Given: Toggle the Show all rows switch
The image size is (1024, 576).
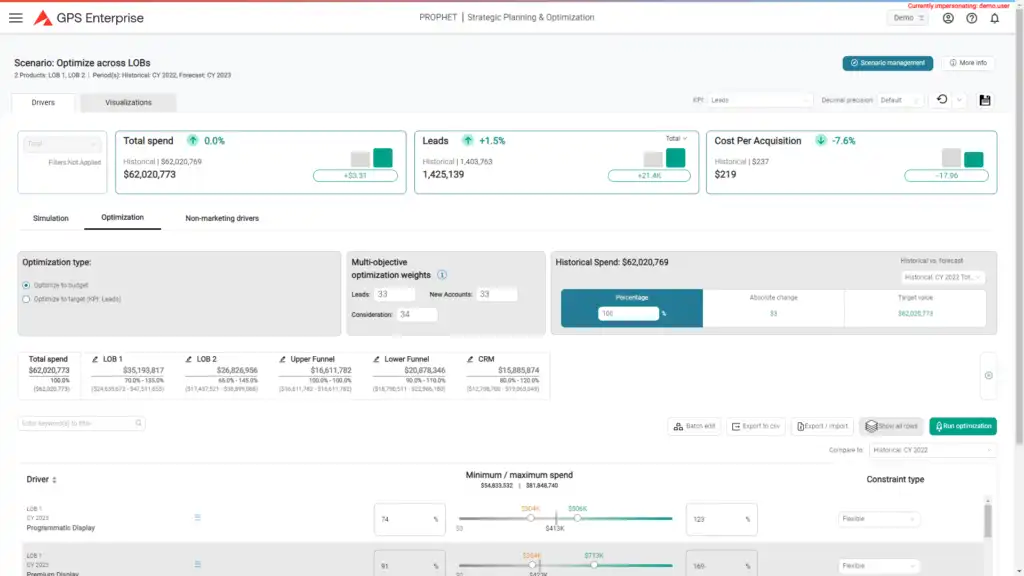Looking at the screenshot, I should 889,426.
